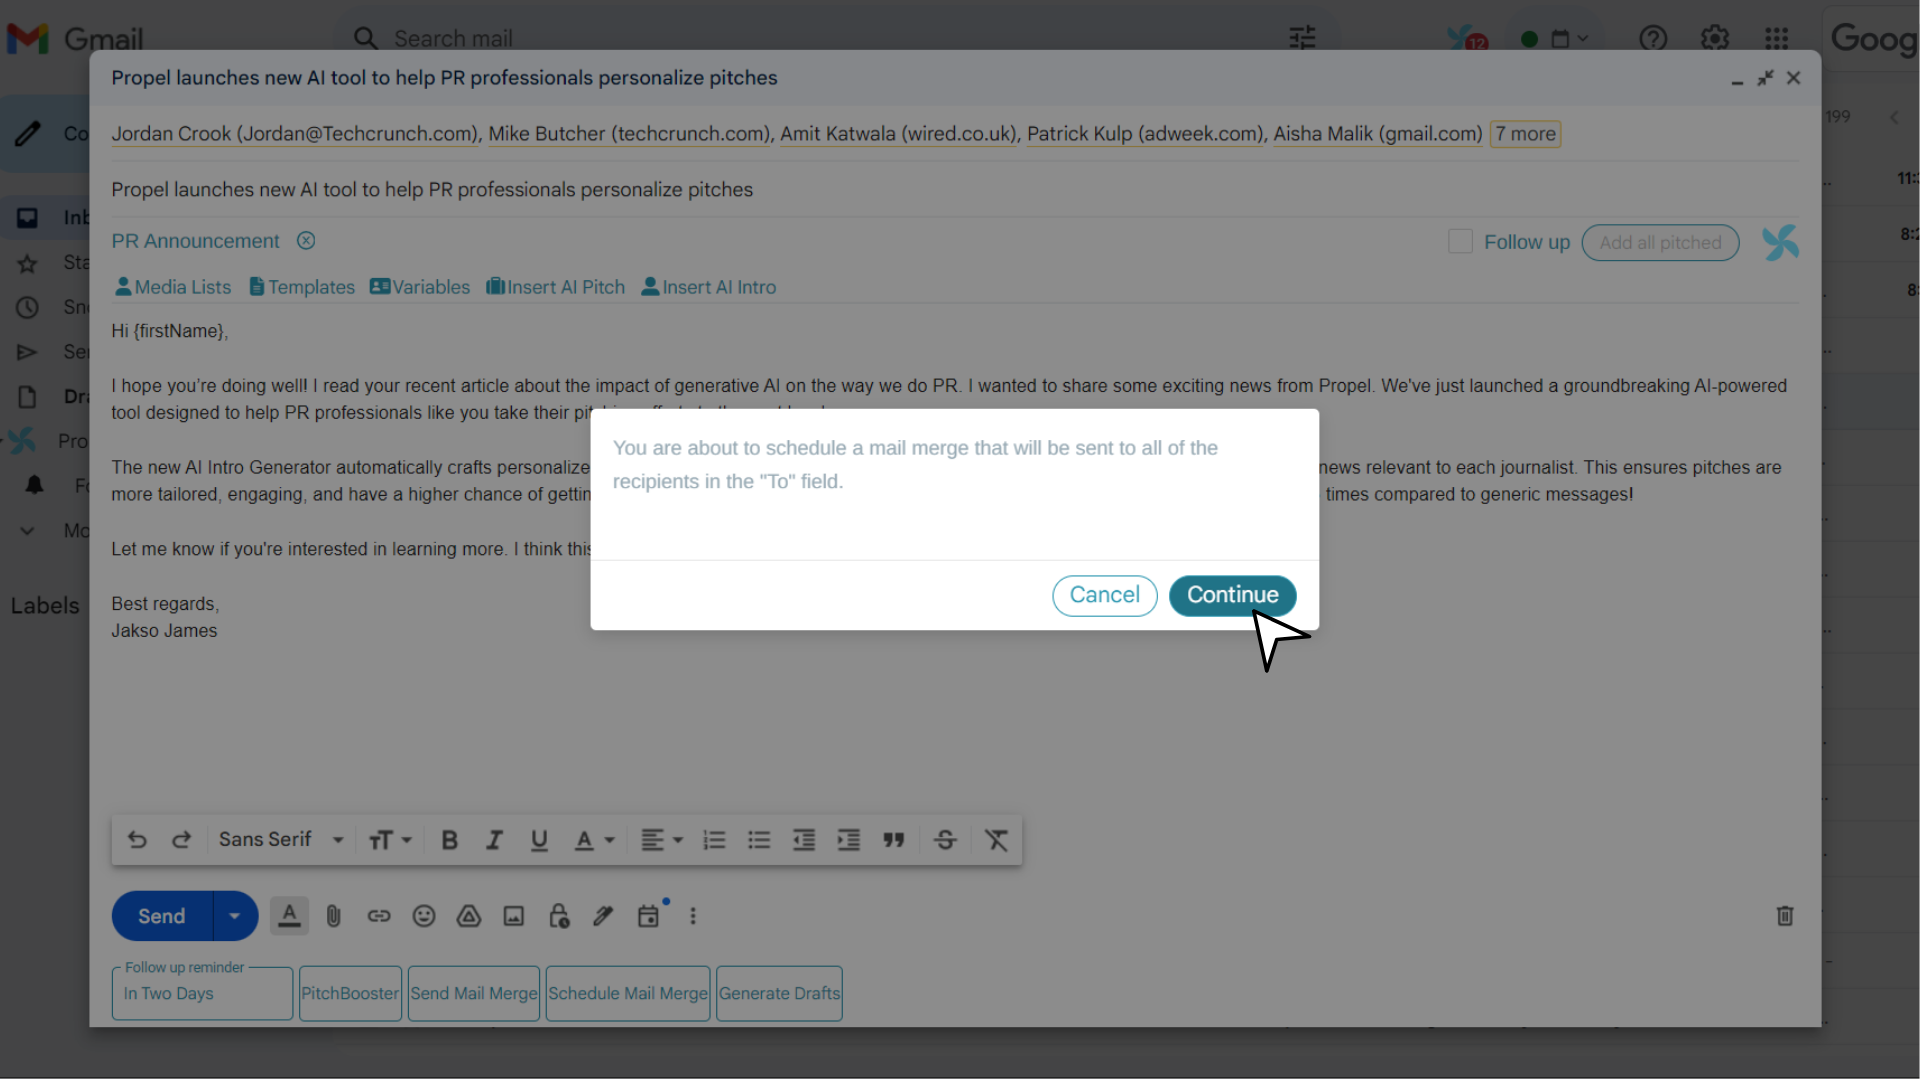Click the Add all pitched button

tap(1660, 243)
